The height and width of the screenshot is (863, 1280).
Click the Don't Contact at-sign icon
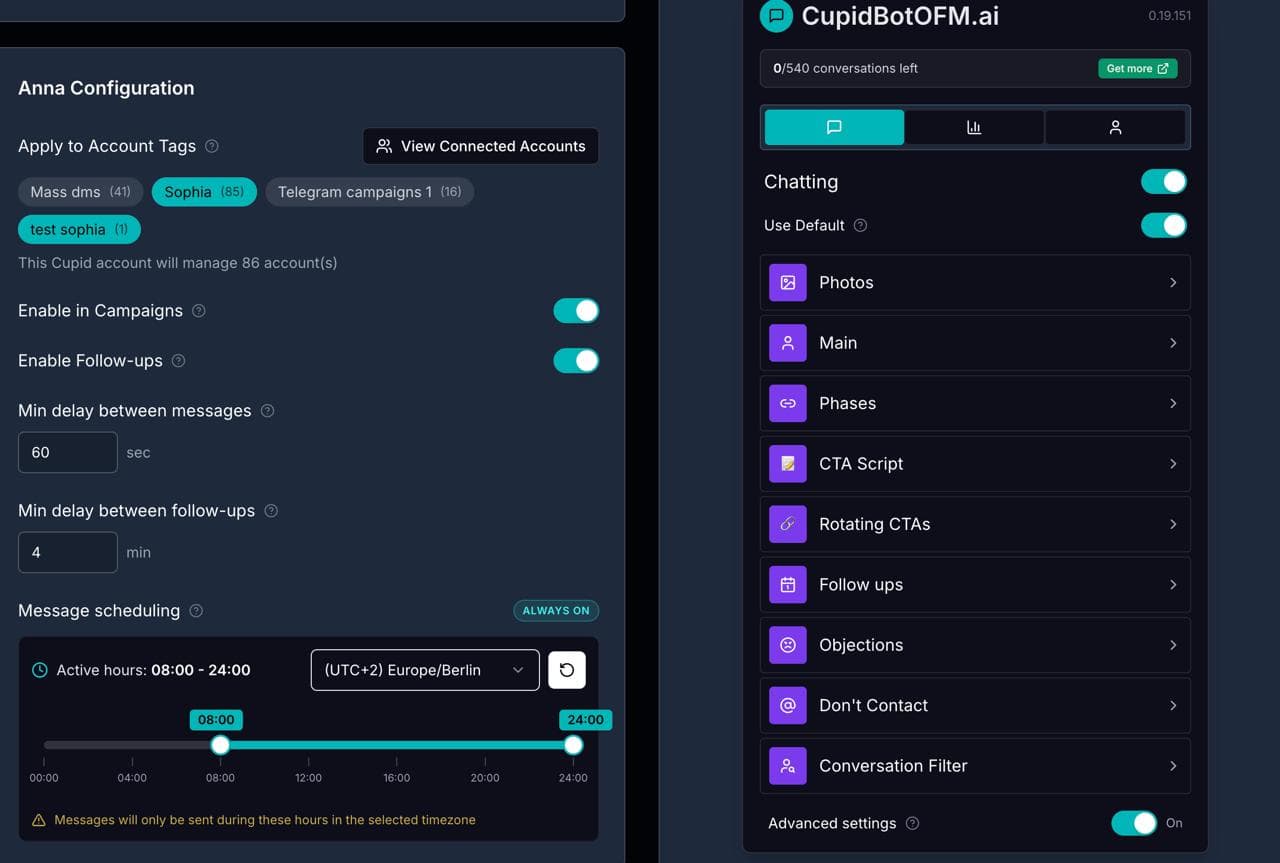point(788,706)
